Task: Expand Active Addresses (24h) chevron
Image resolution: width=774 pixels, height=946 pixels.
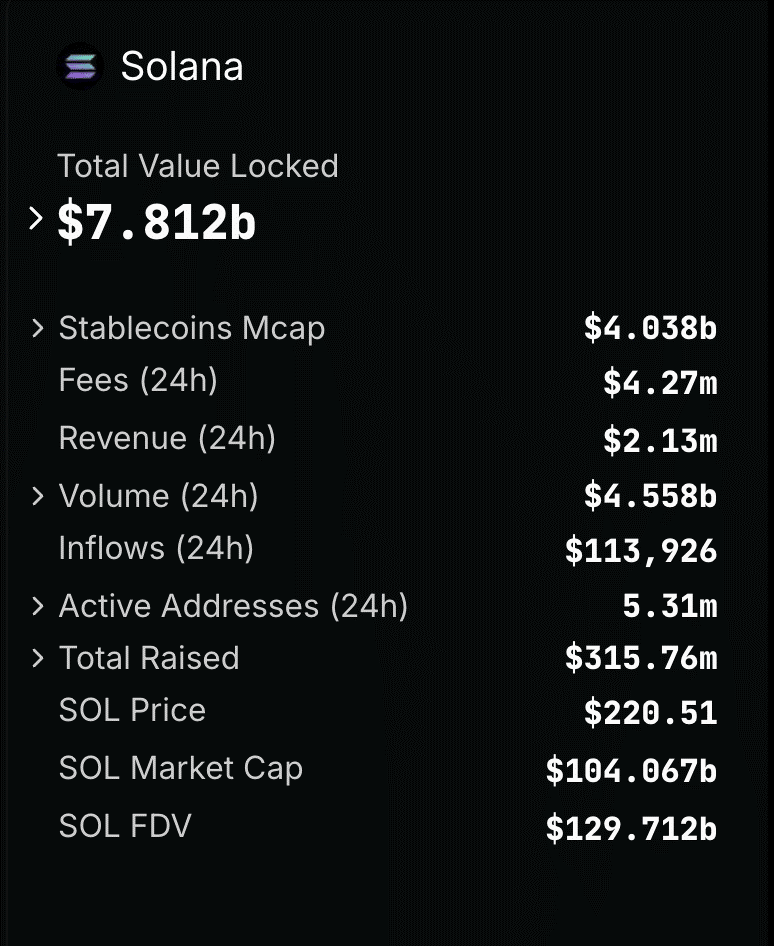Action: tap(38, 606)
